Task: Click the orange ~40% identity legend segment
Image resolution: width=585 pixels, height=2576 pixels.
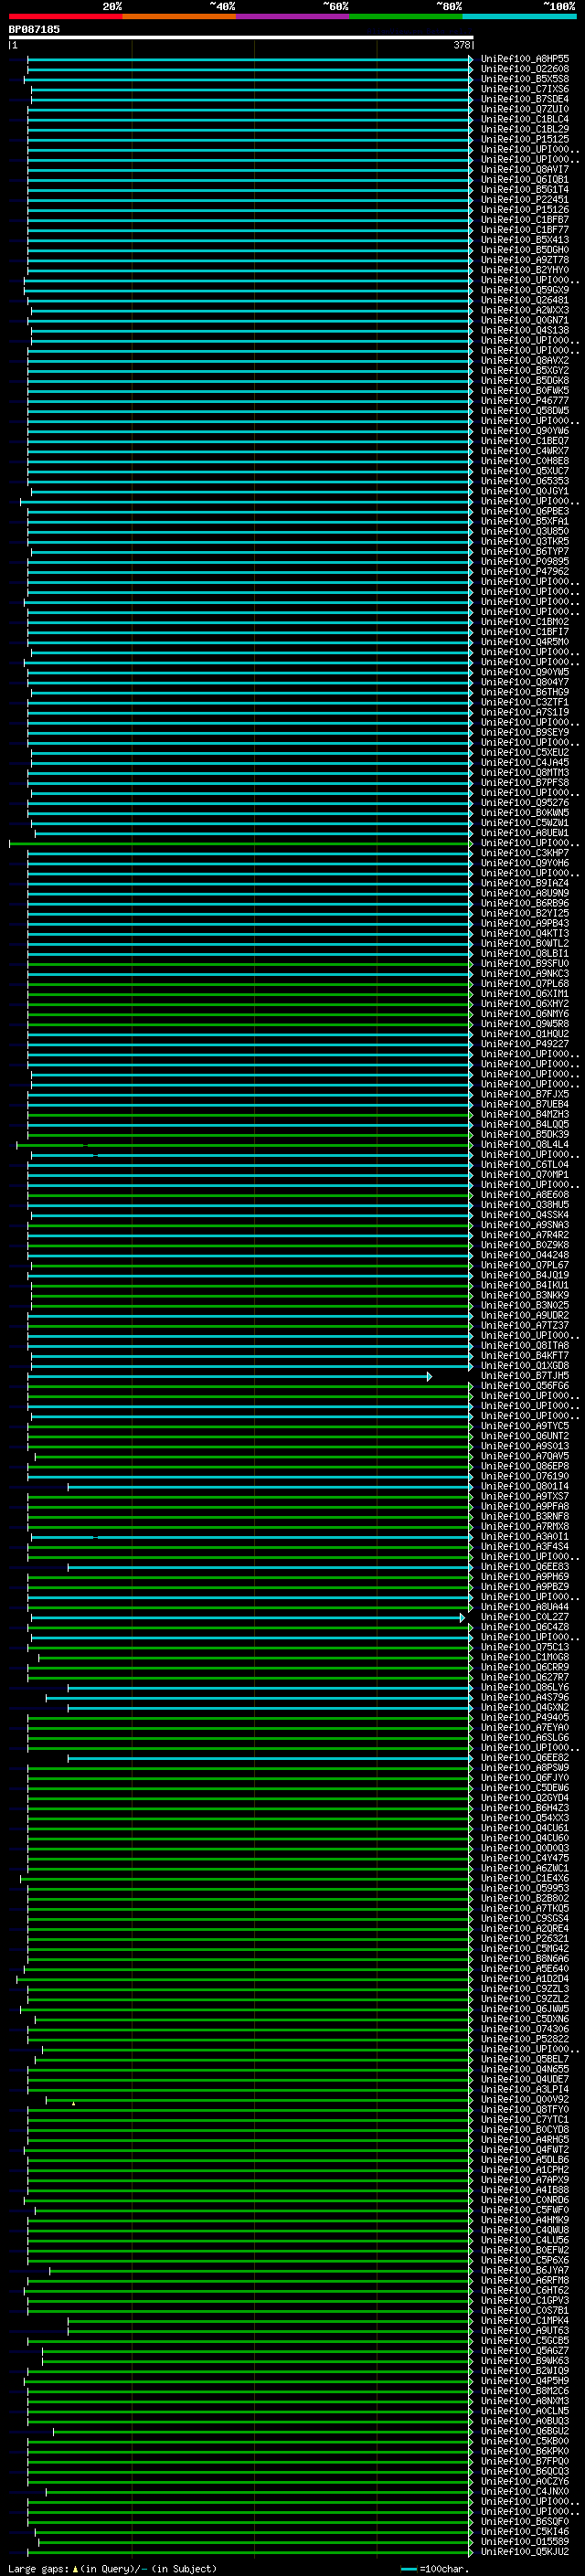Action: pyautogui.click(x=178, y=17)
